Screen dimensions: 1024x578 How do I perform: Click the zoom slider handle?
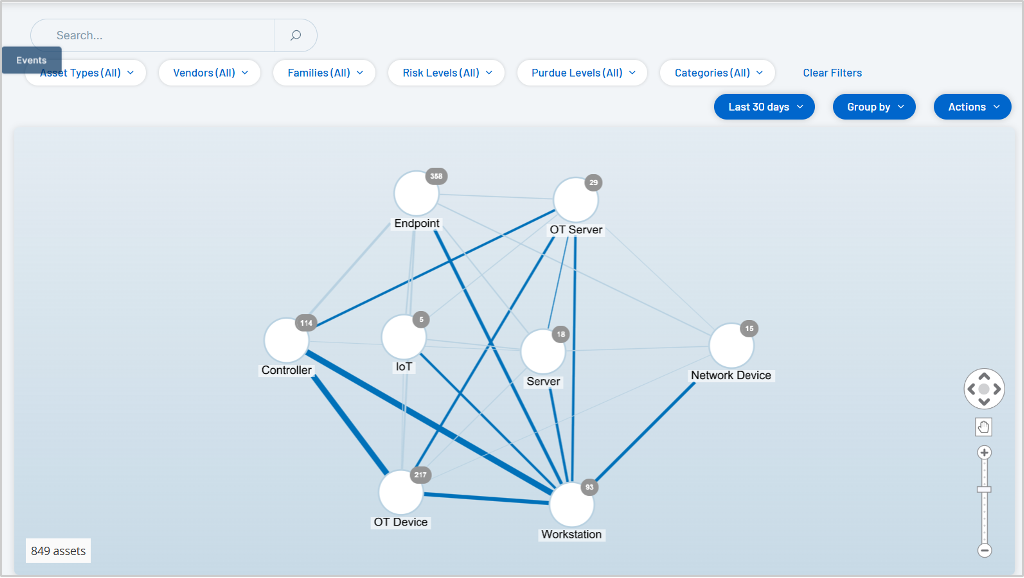(x=984, y=489)
